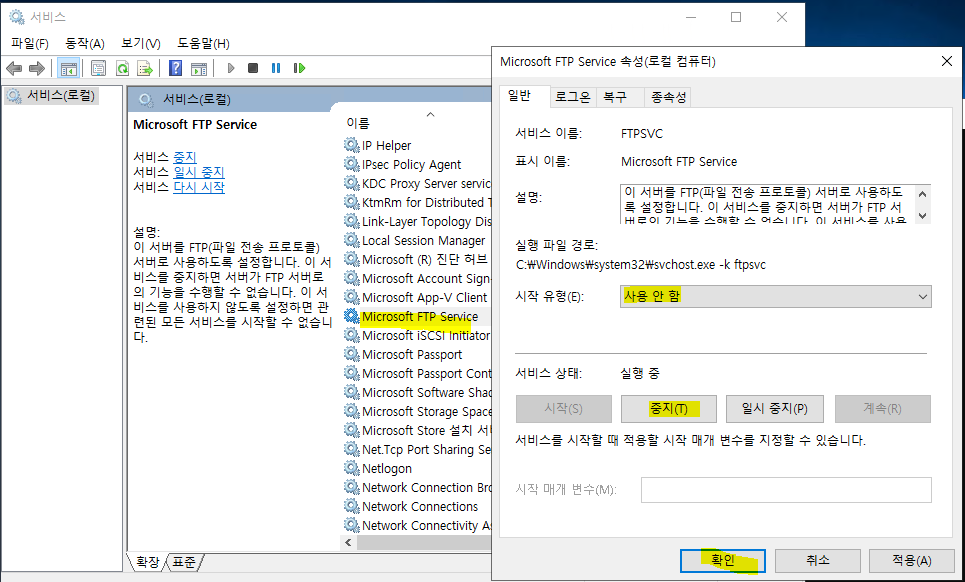Click the 중지(T) button
The height and width of the screenshot is (582, 965).
click(x=668, y=409)
